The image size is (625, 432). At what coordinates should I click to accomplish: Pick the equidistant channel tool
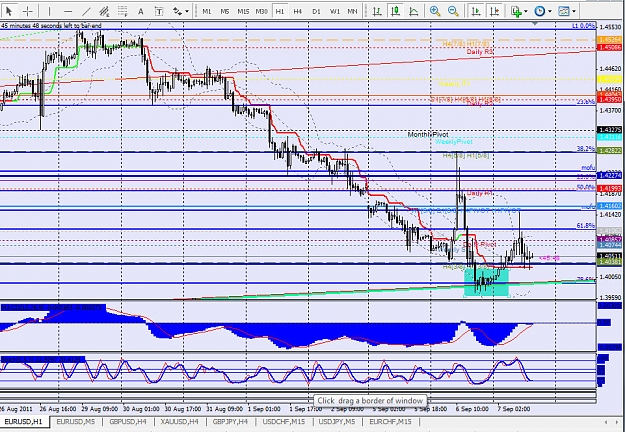tap(104, 11)
